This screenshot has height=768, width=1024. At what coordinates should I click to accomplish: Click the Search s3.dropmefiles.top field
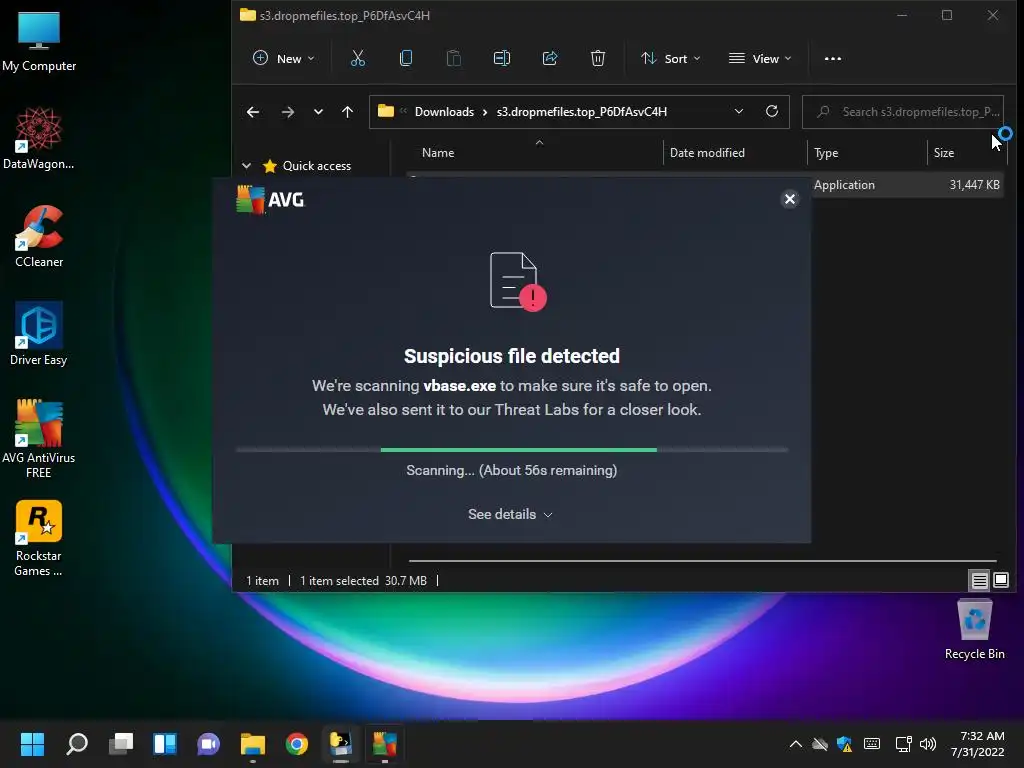(x=903, y=112)
